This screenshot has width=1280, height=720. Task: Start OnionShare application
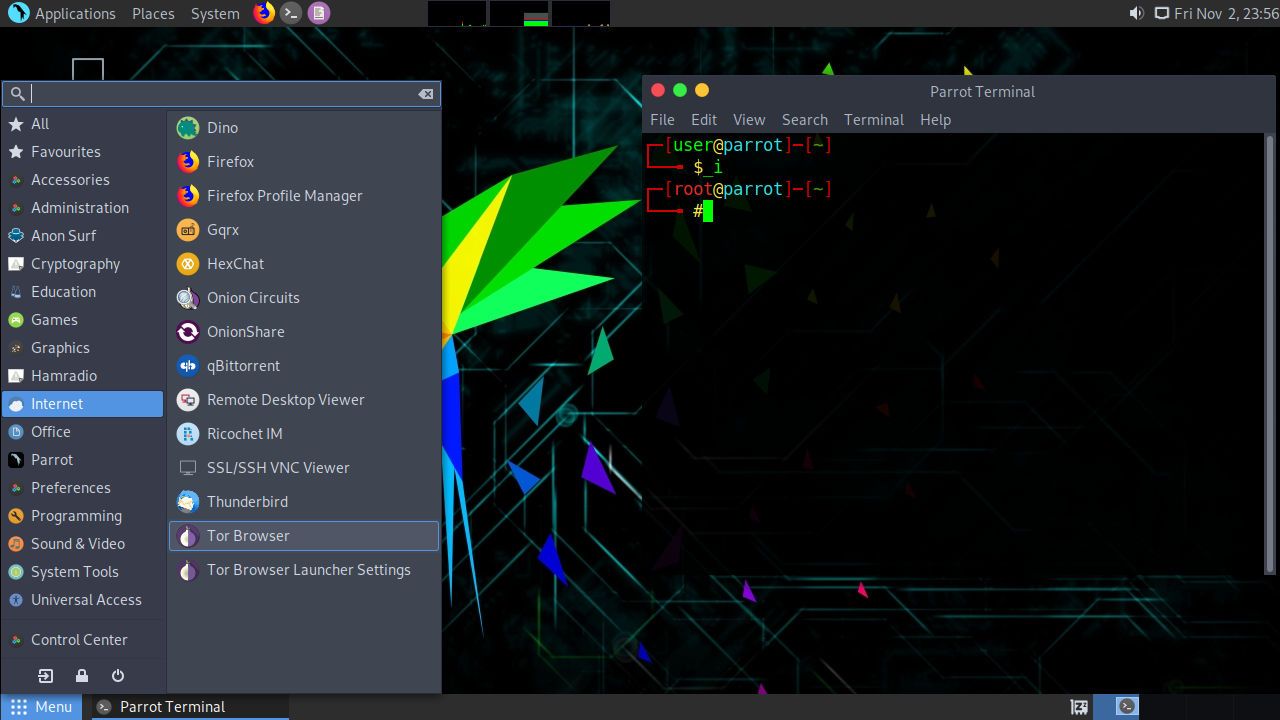point(304,331)
